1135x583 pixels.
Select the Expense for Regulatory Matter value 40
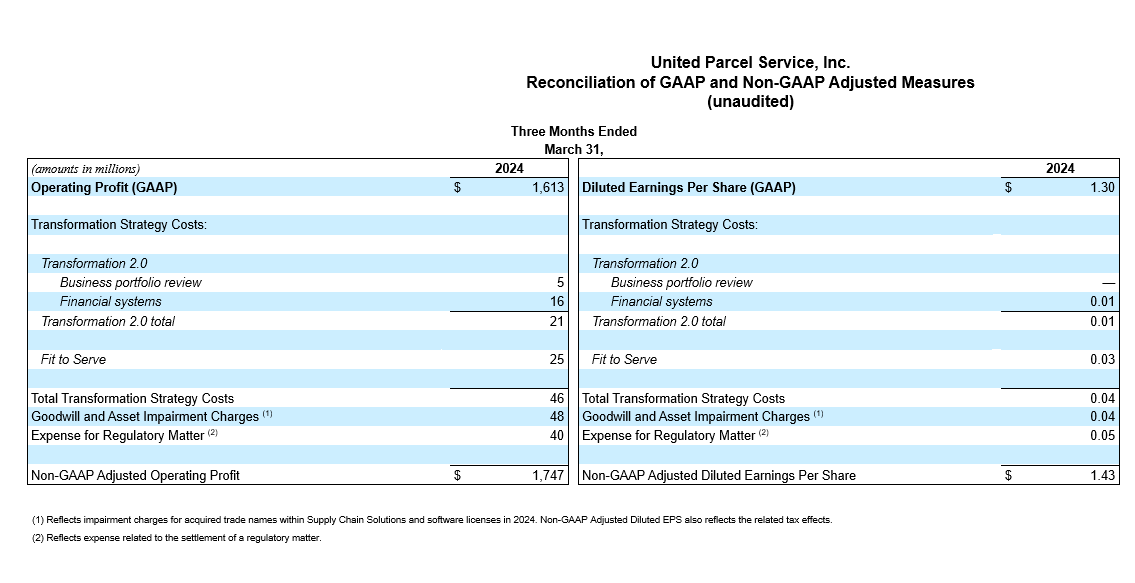click(557, 435)
